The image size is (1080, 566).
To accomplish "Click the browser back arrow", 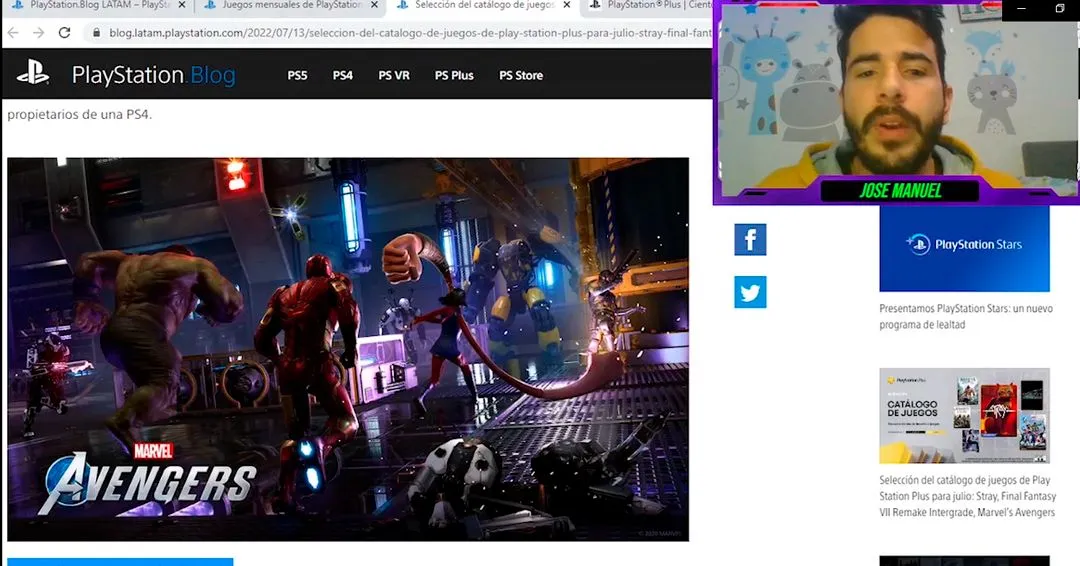I will click(x=13, y=32).
